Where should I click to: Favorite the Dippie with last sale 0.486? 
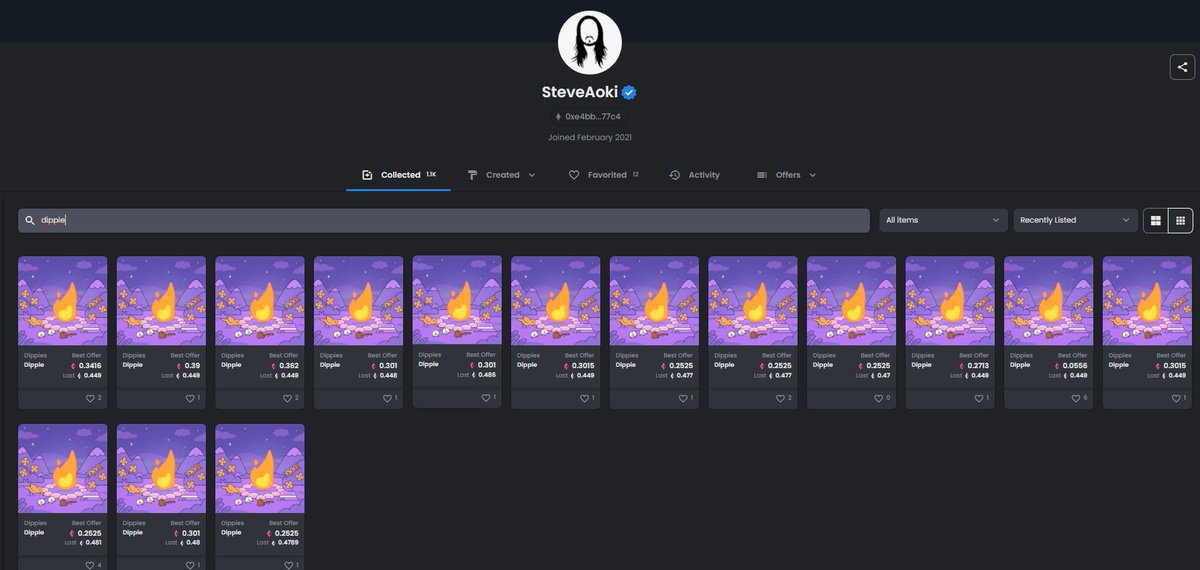(x=485, y=397)
